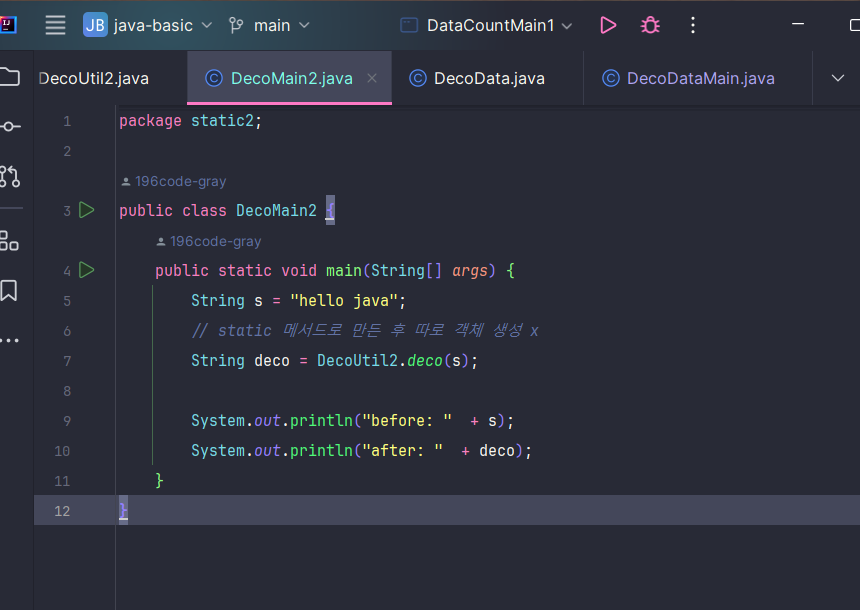This screenshot has height=610, width=860.
Task: Open the main menu hamburger icon
Action: [x=55, y=25]
